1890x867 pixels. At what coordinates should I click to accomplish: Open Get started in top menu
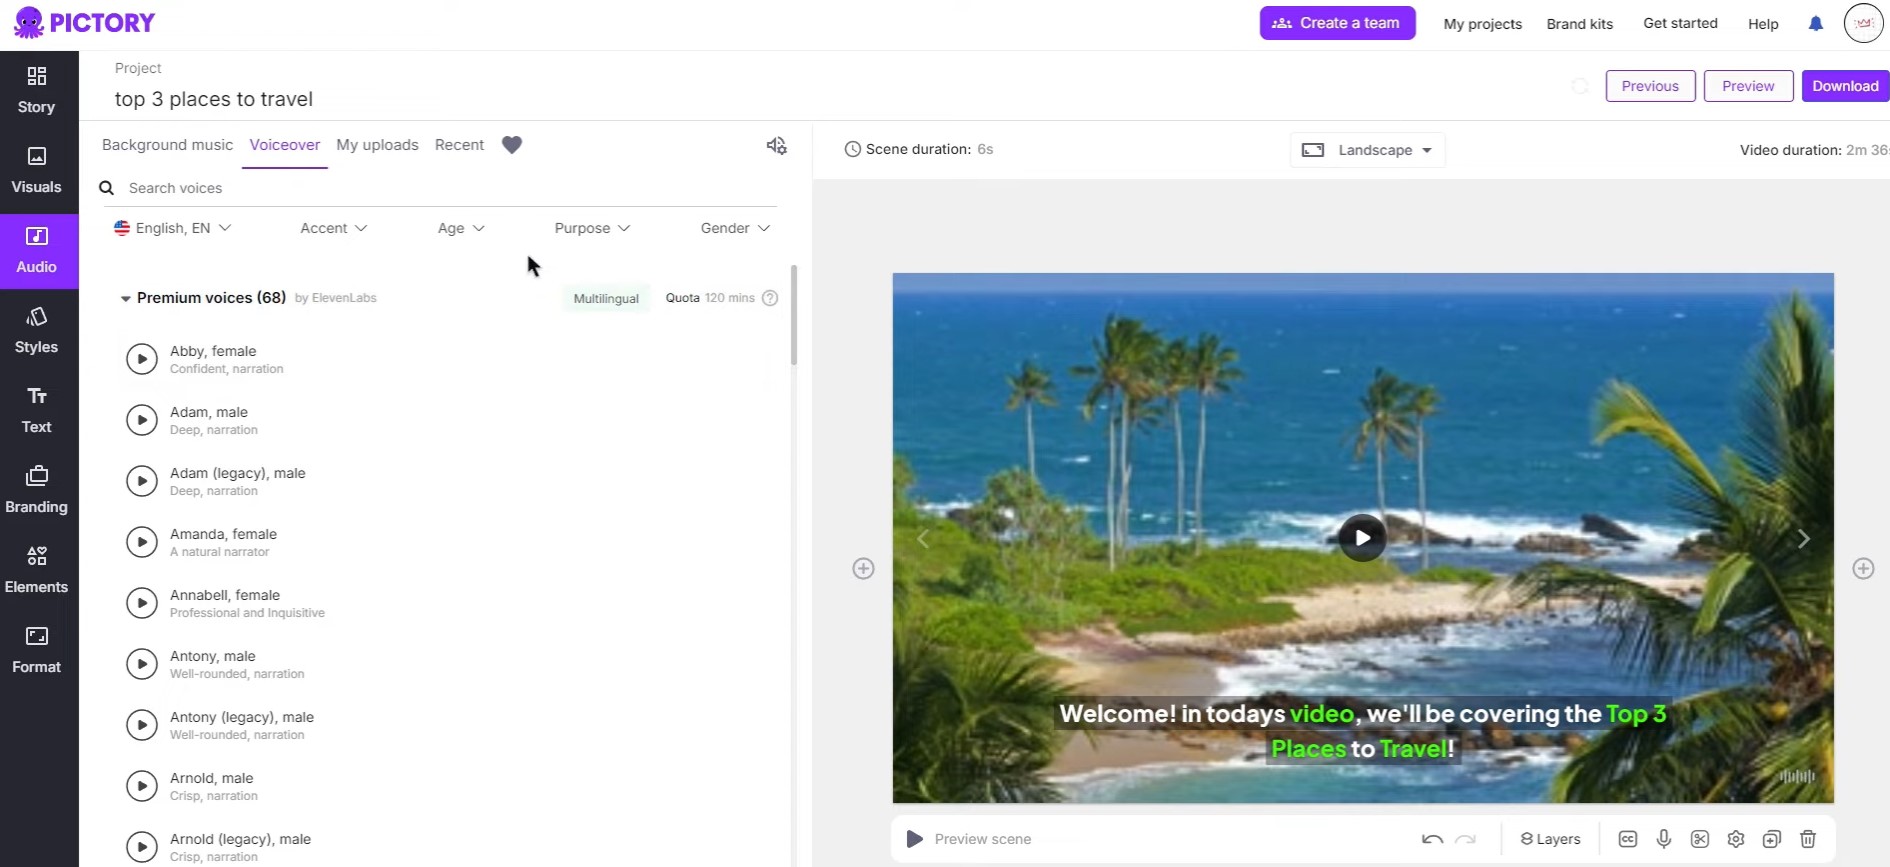click(x=1680, y=23)
